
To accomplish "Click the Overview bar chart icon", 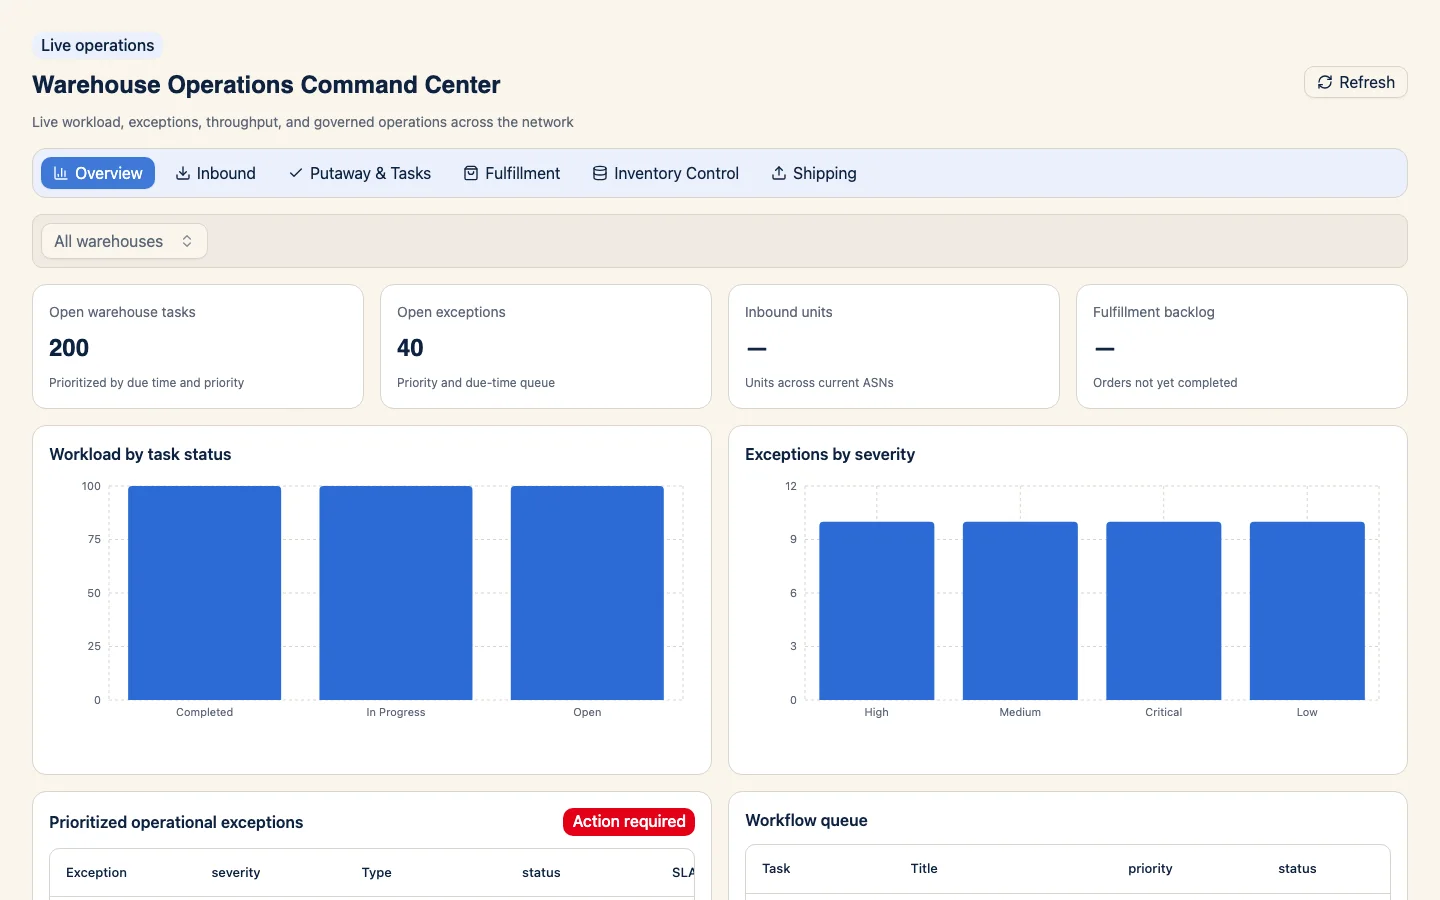I will (61, 173).
